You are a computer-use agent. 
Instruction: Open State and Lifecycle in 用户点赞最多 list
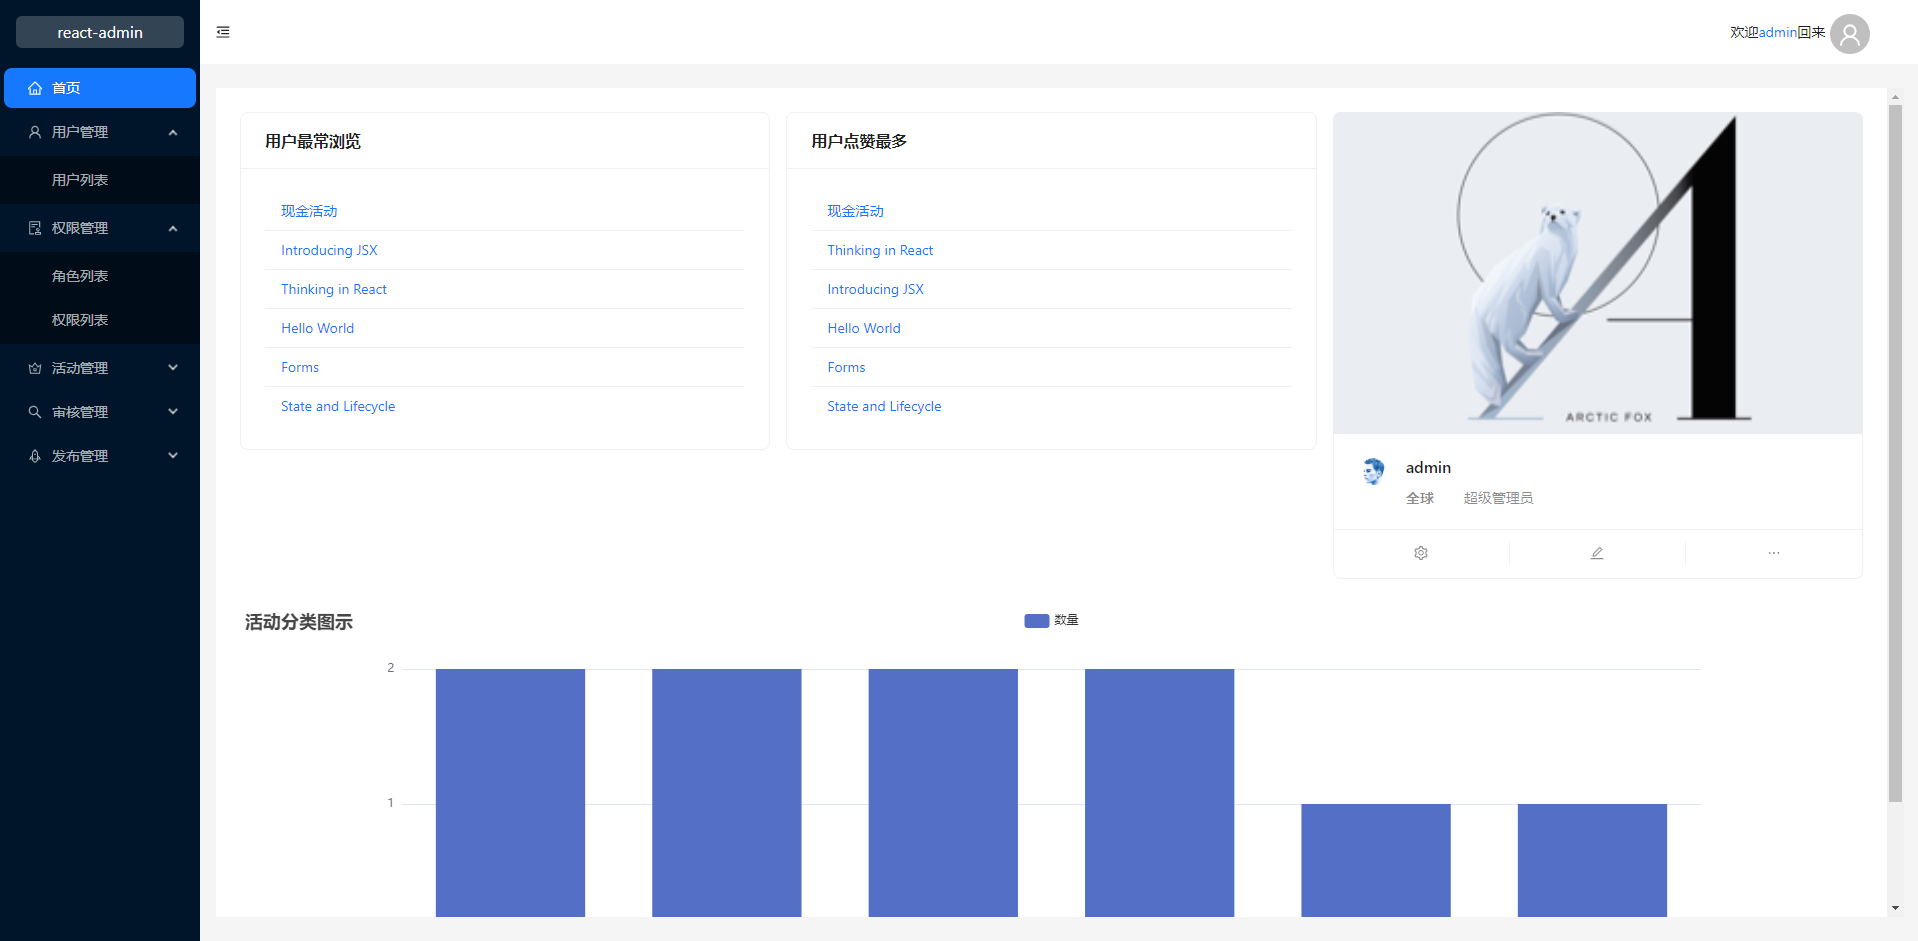(x=884, y=406)
